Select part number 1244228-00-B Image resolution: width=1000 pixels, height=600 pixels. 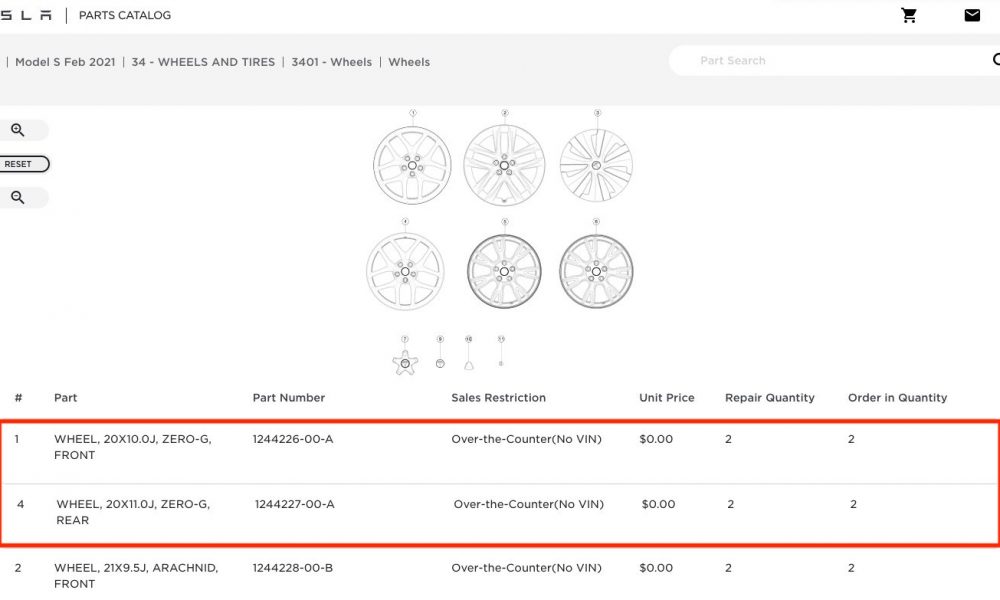pyautogui.click(x=293, y=567)
